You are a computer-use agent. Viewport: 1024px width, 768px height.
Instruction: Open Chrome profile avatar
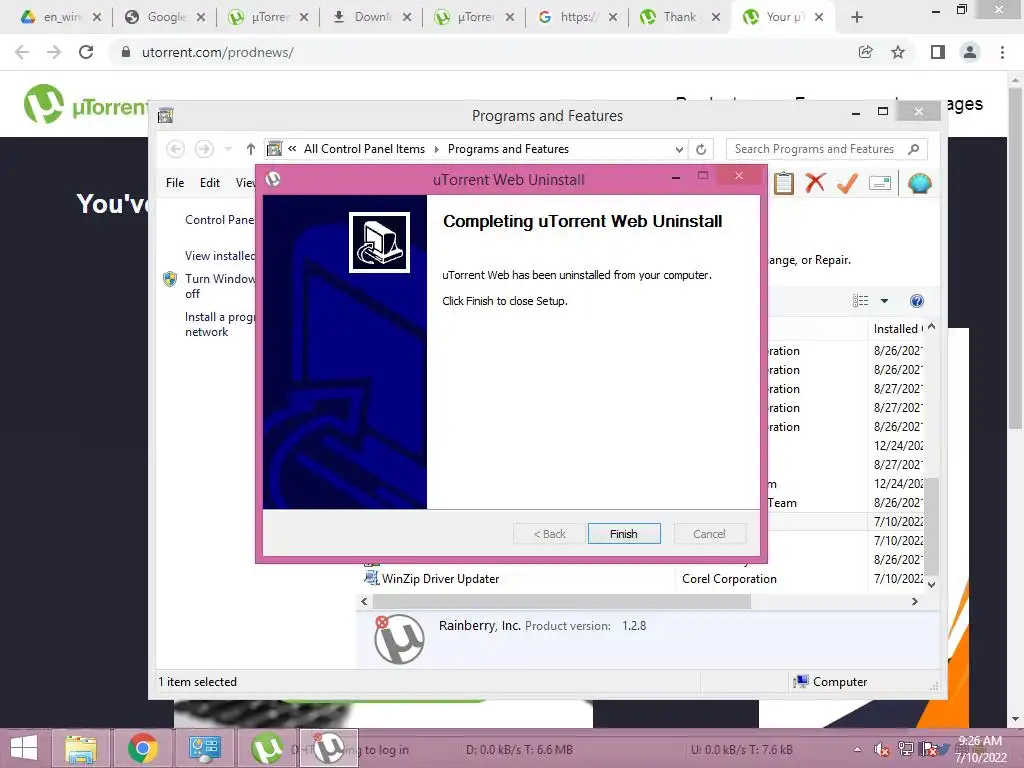[x=970, y=52]
